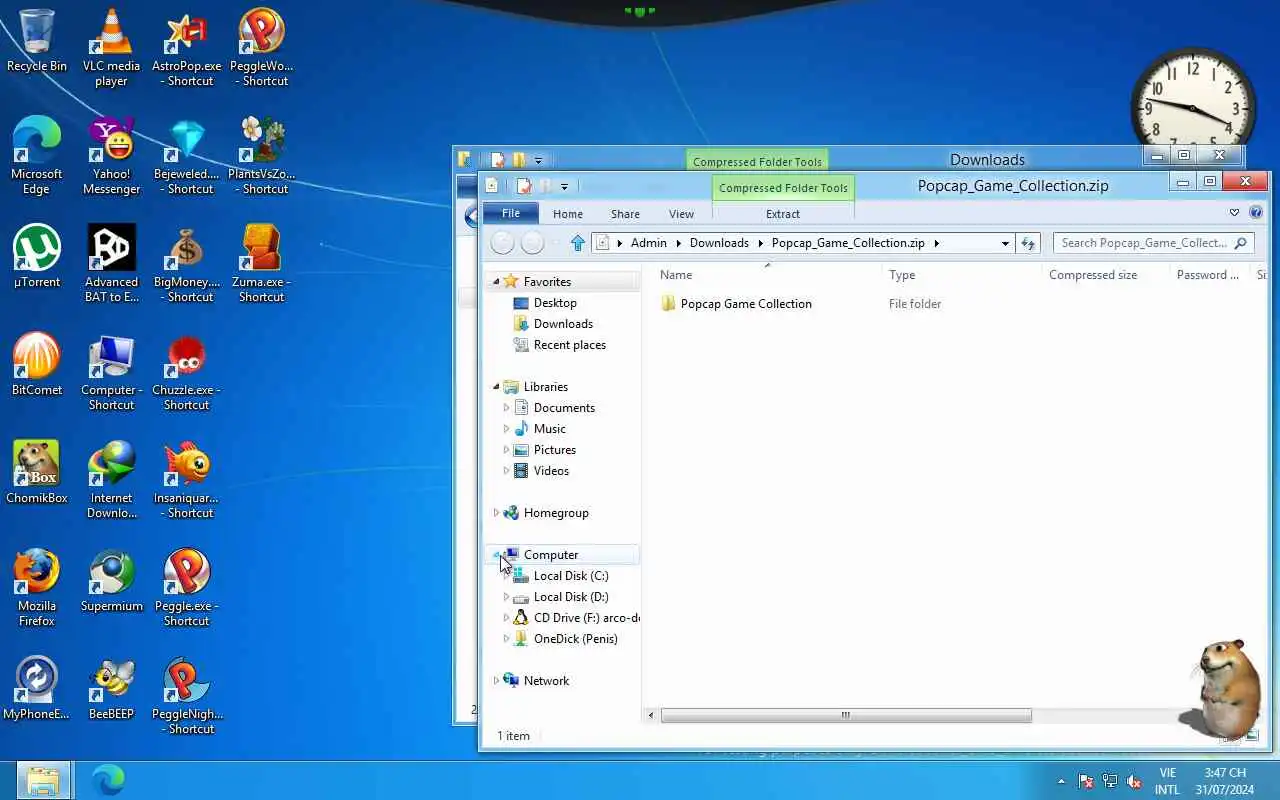
Task: Click the Back navigation button
Action: 503,243
